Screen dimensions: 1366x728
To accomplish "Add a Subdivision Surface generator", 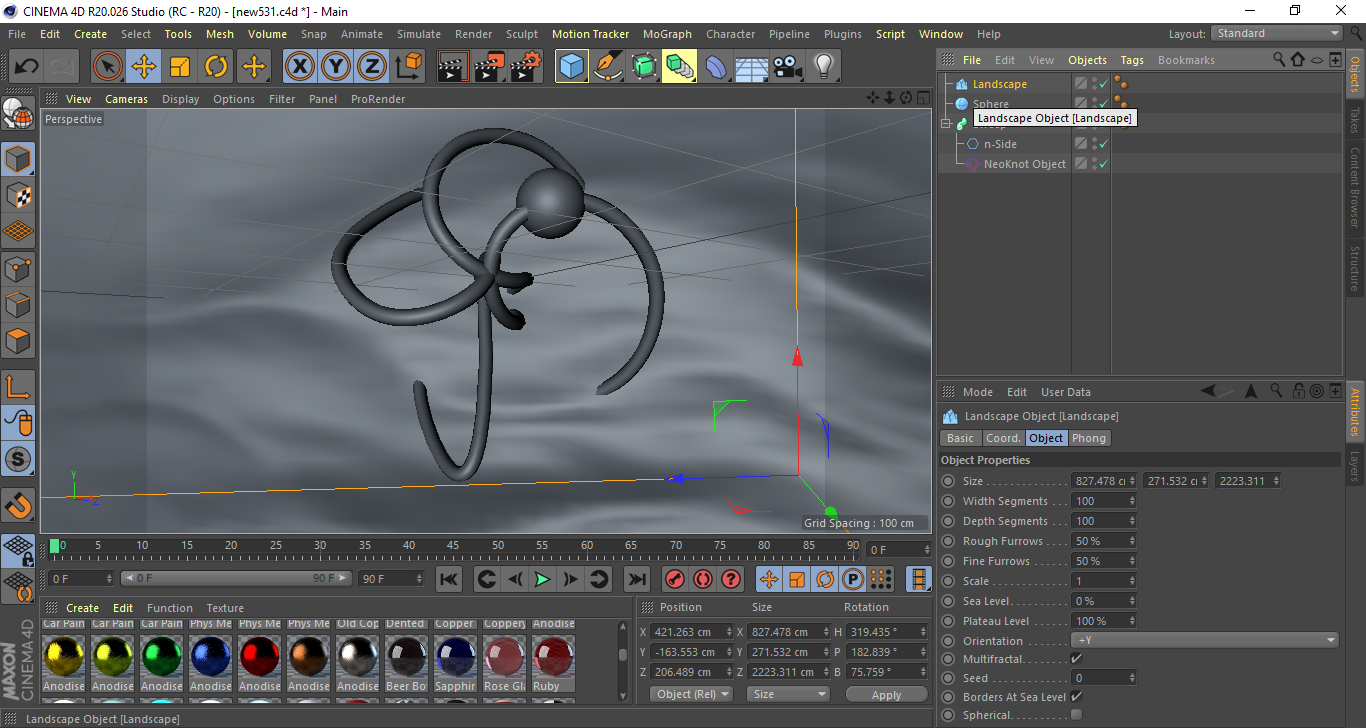I will coord(644,67).
